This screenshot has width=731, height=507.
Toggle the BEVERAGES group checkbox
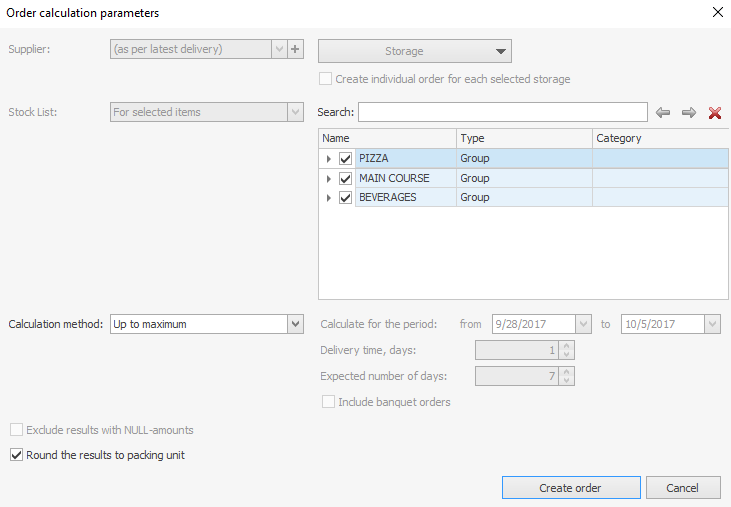[345, 198]
